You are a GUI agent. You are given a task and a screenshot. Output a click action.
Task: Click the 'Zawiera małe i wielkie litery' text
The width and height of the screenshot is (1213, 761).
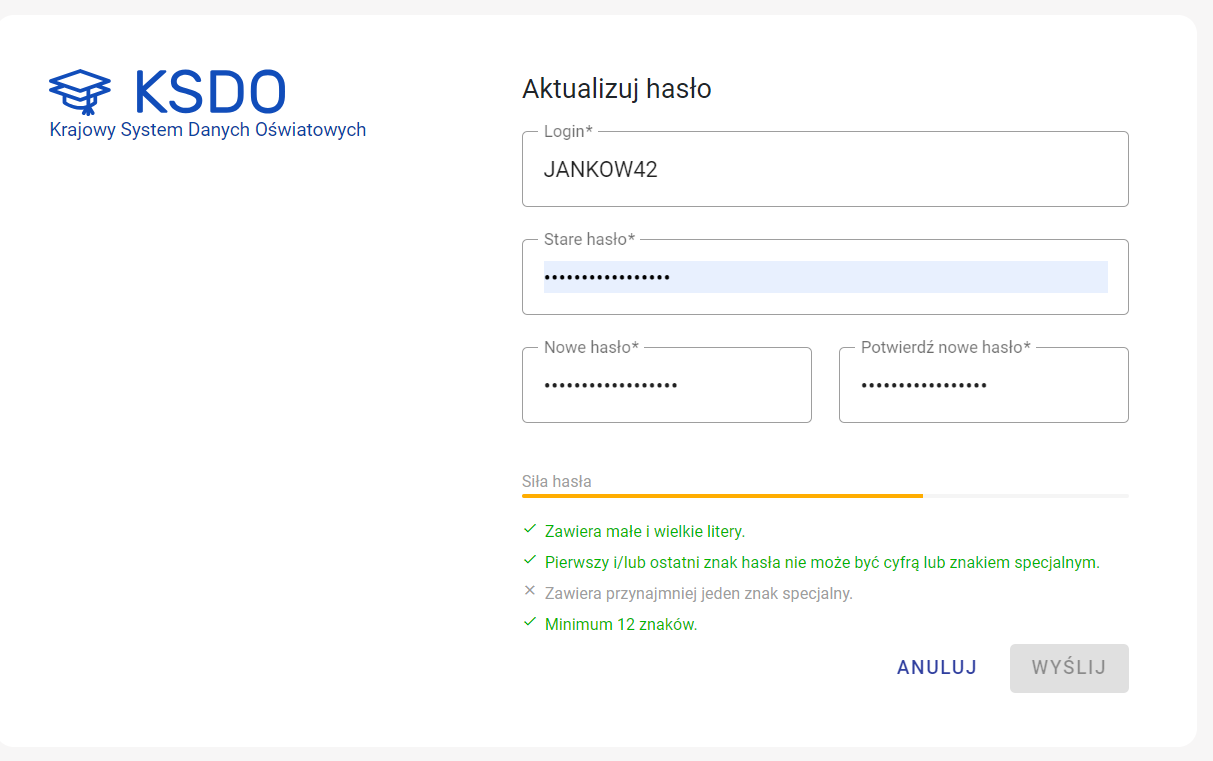click(645, 531)
